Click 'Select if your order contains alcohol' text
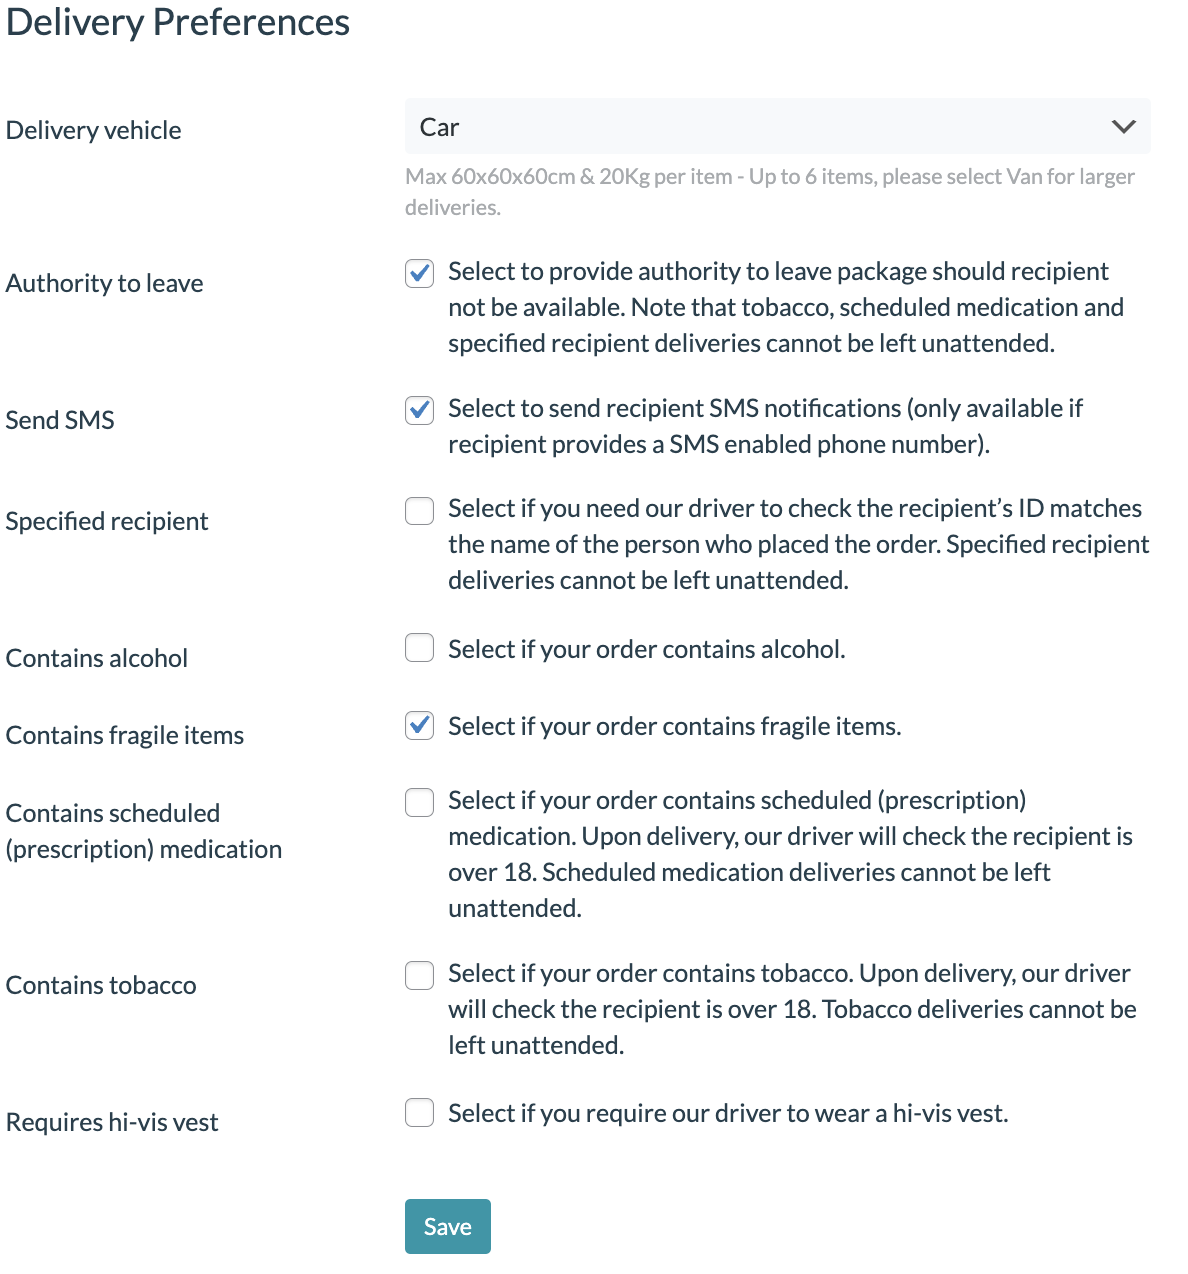The image size is (1188, 1274). click(646, 650)
